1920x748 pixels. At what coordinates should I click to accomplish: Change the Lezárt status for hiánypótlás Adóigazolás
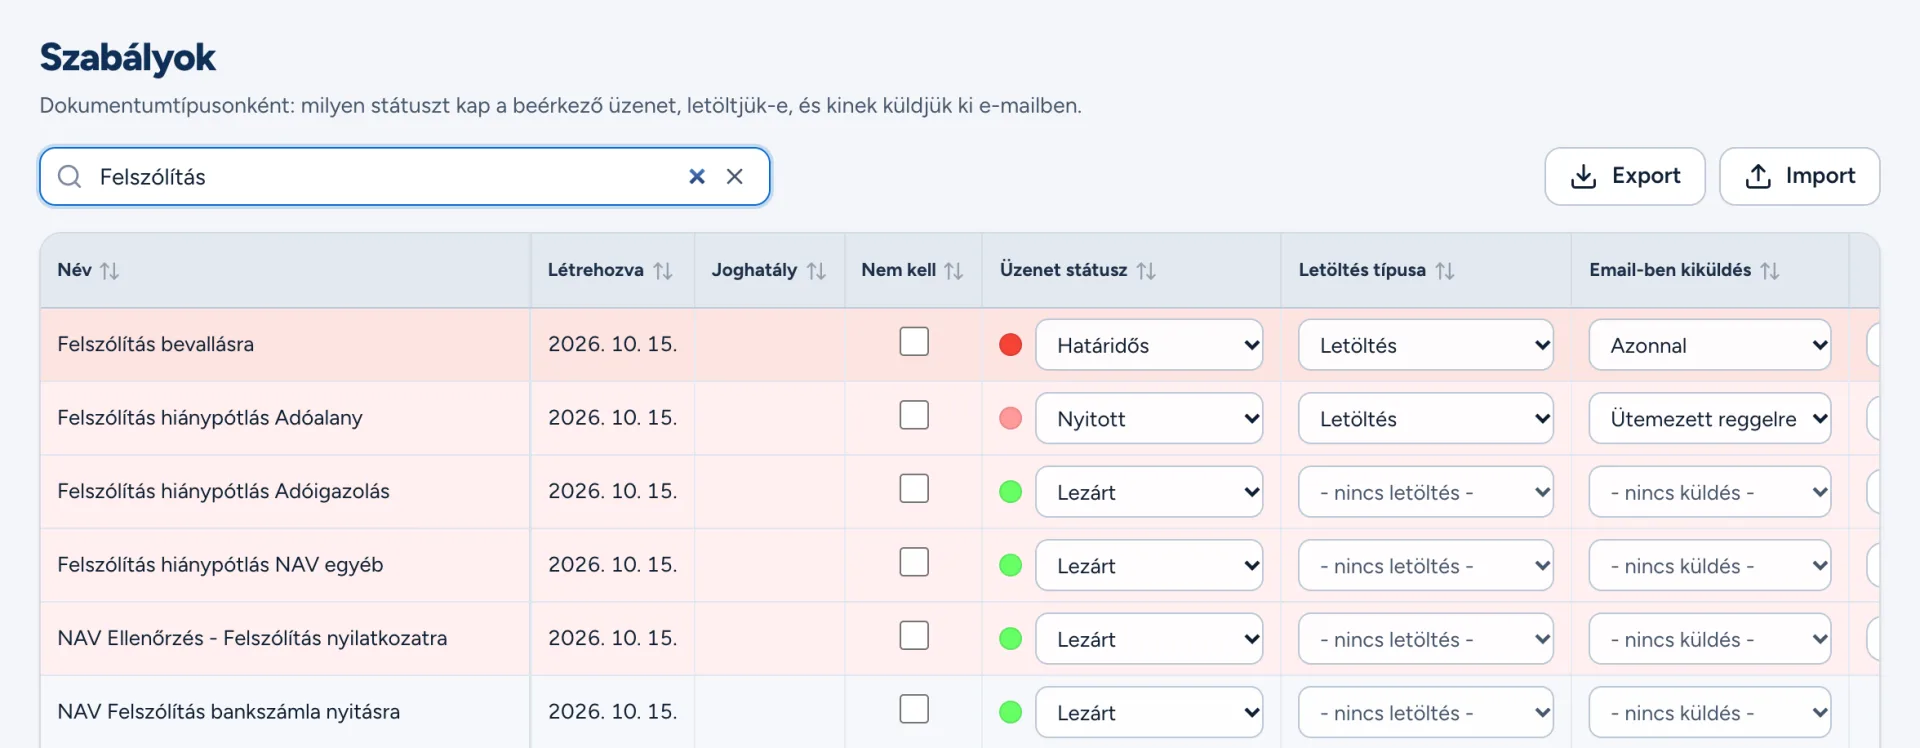click(x=1149, y=492)
